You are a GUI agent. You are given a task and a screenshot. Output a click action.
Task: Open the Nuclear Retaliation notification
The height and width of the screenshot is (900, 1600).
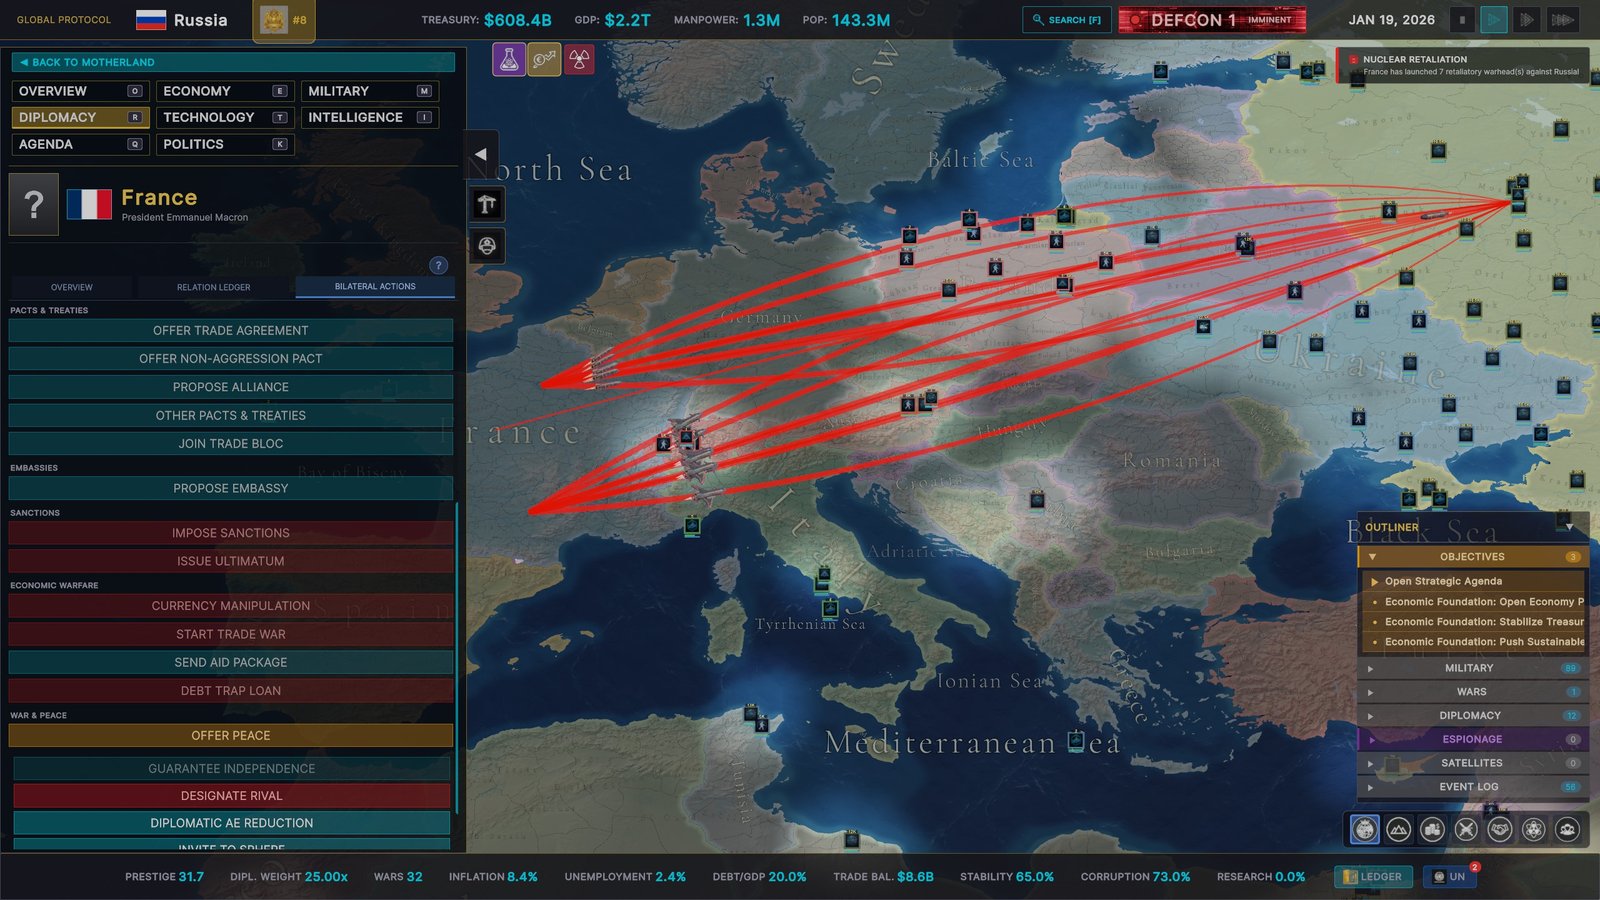pos(1463,66)
